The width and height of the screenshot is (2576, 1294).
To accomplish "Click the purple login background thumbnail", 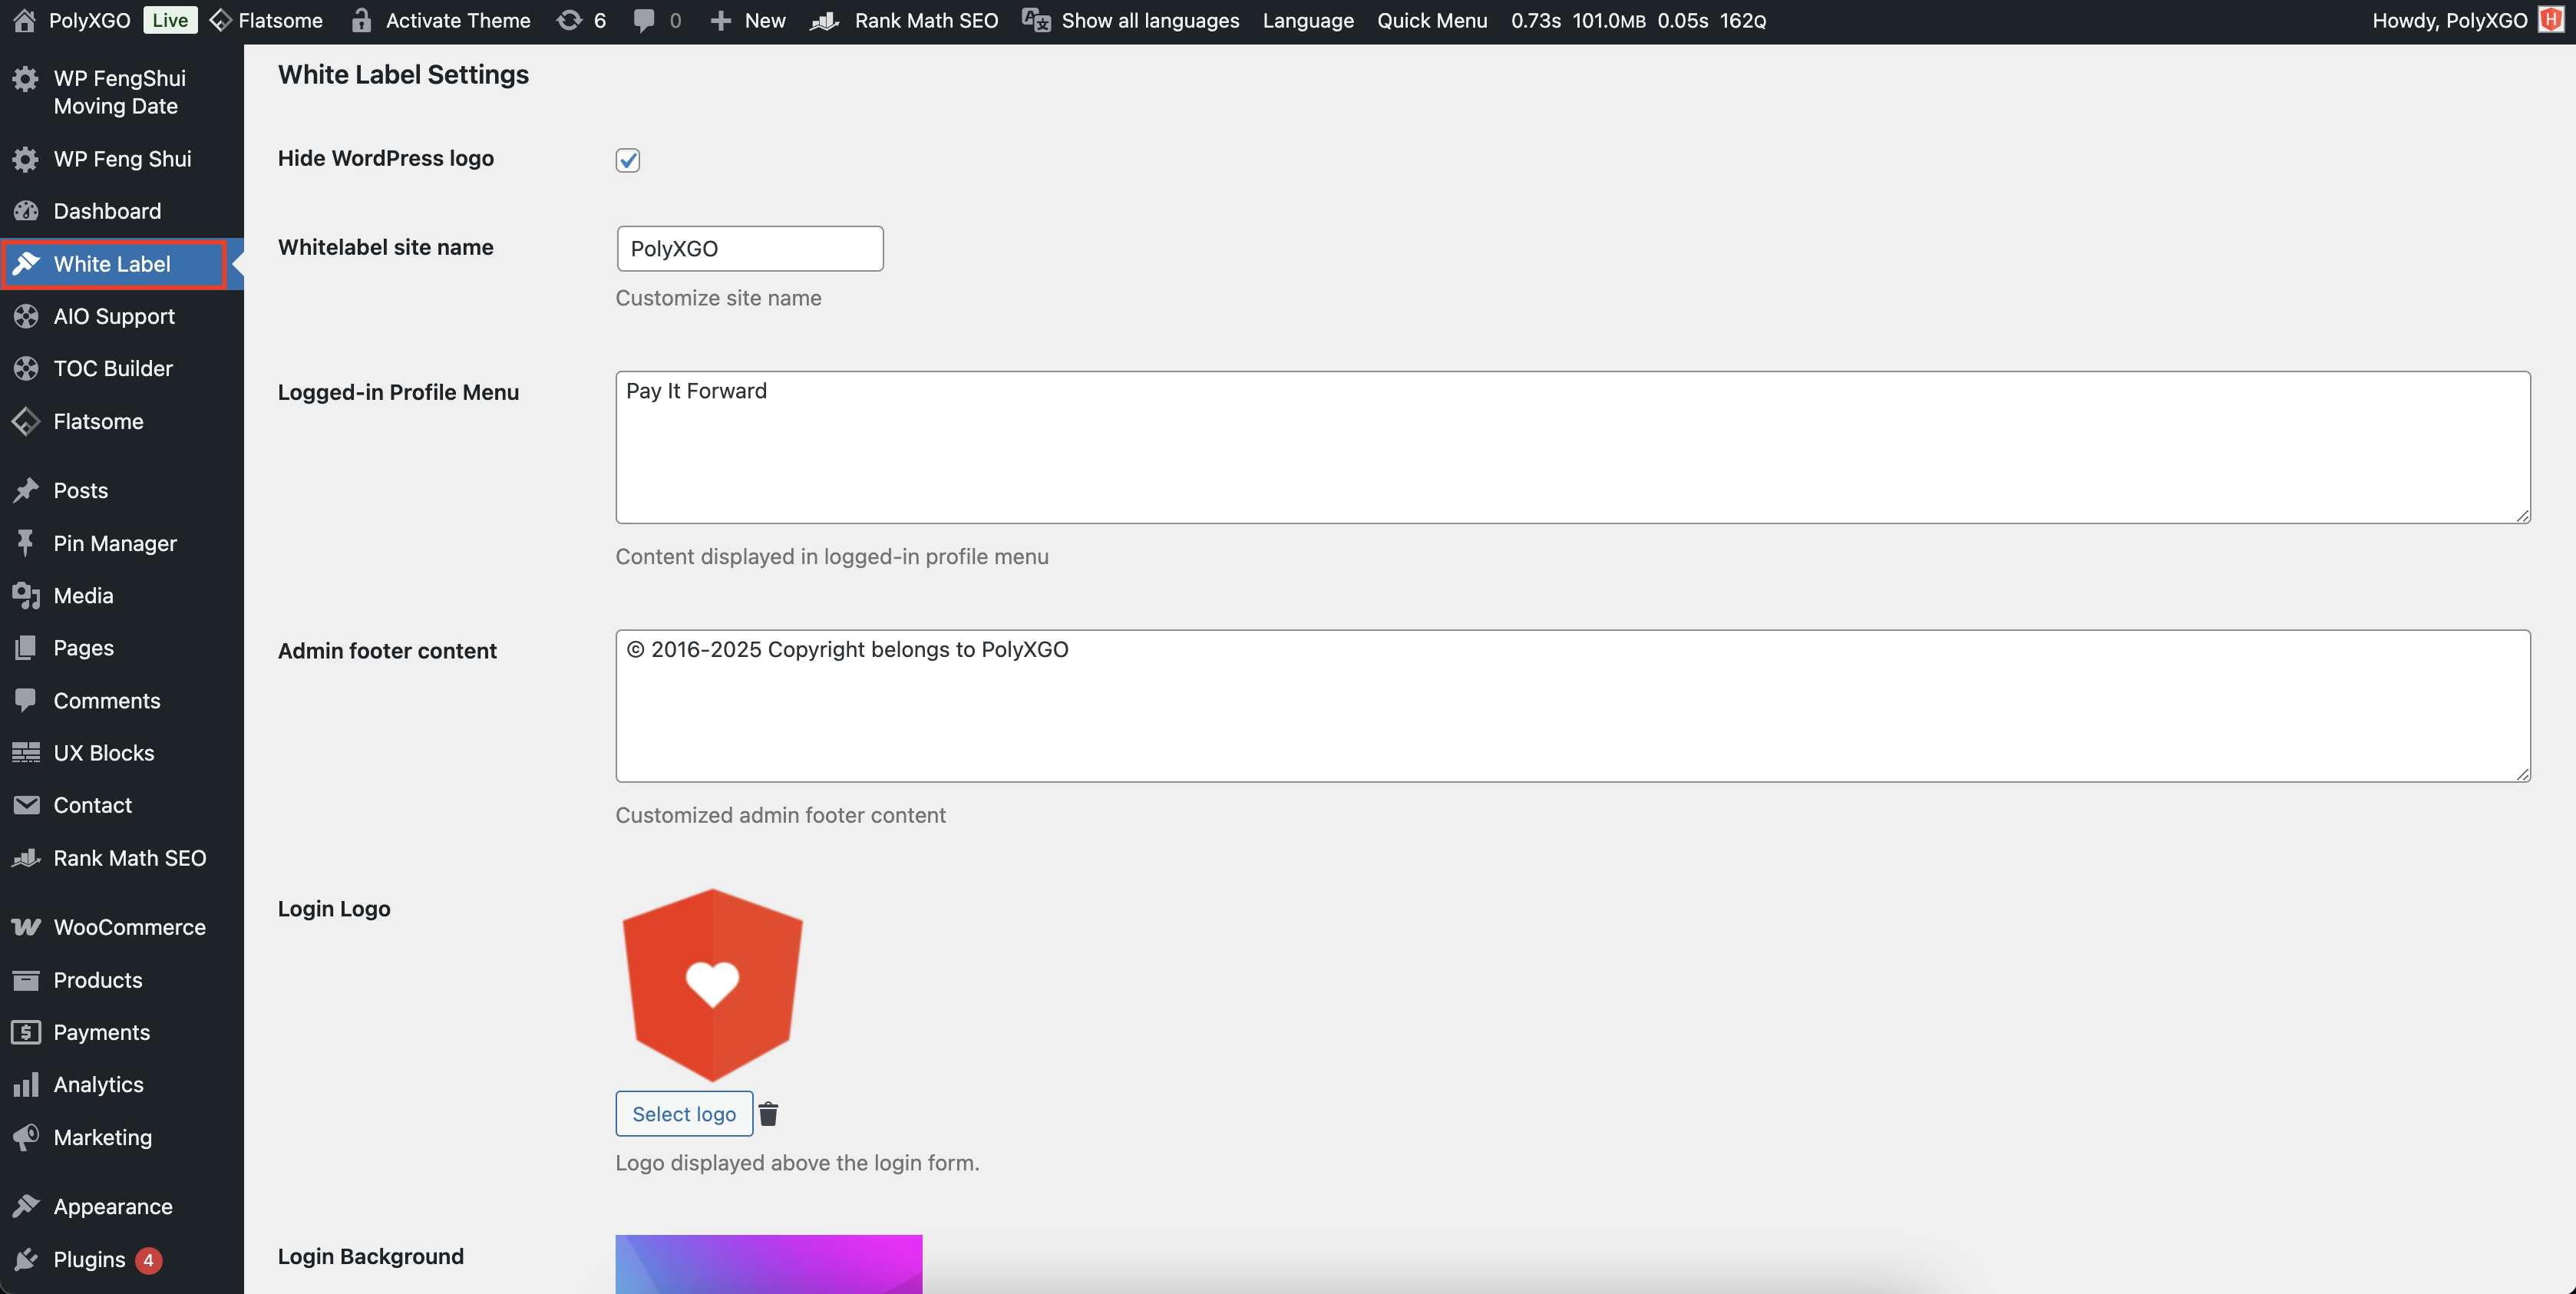I will pos(769,1264).
